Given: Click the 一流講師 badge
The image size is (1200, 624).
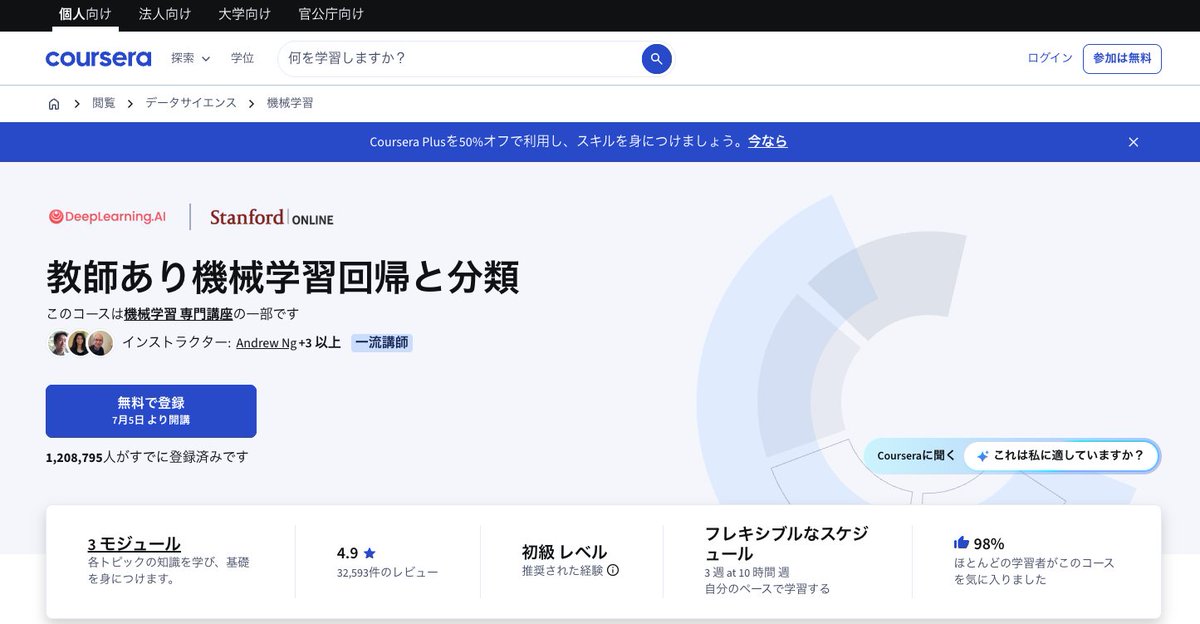Looking at the screenshot, I should coord(382,343).
